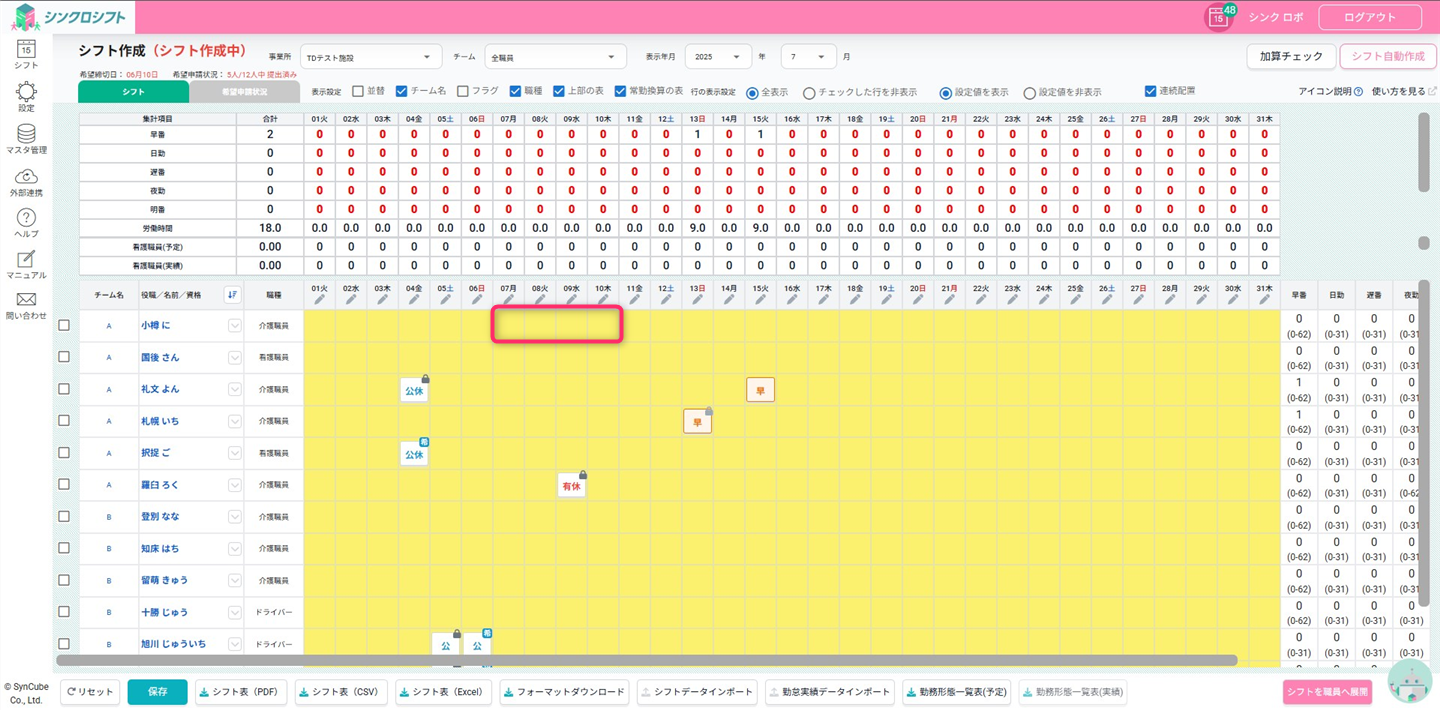Click the シンクロシフト logo
This screenshot has height=710, width=1440.
[70, 17]
